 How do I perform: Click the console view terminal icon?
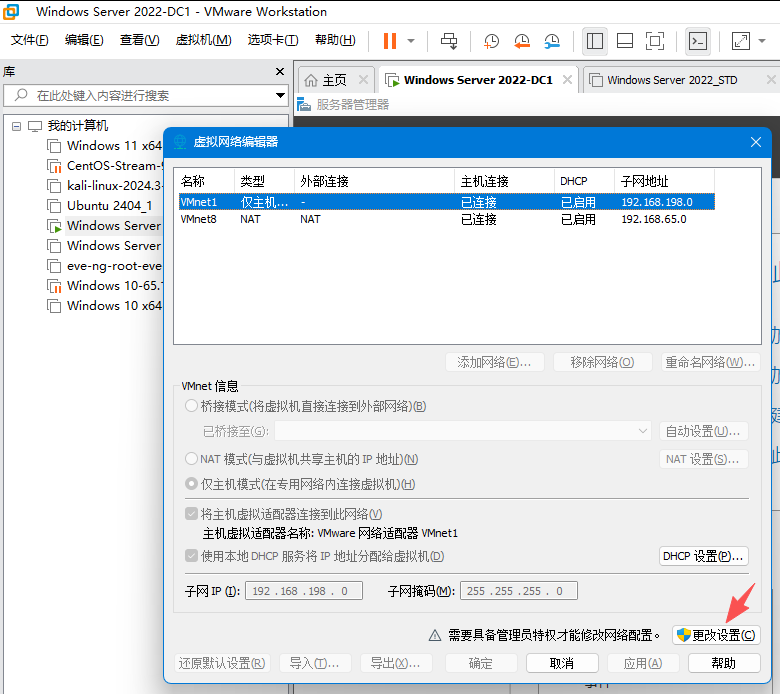[697, 41]
